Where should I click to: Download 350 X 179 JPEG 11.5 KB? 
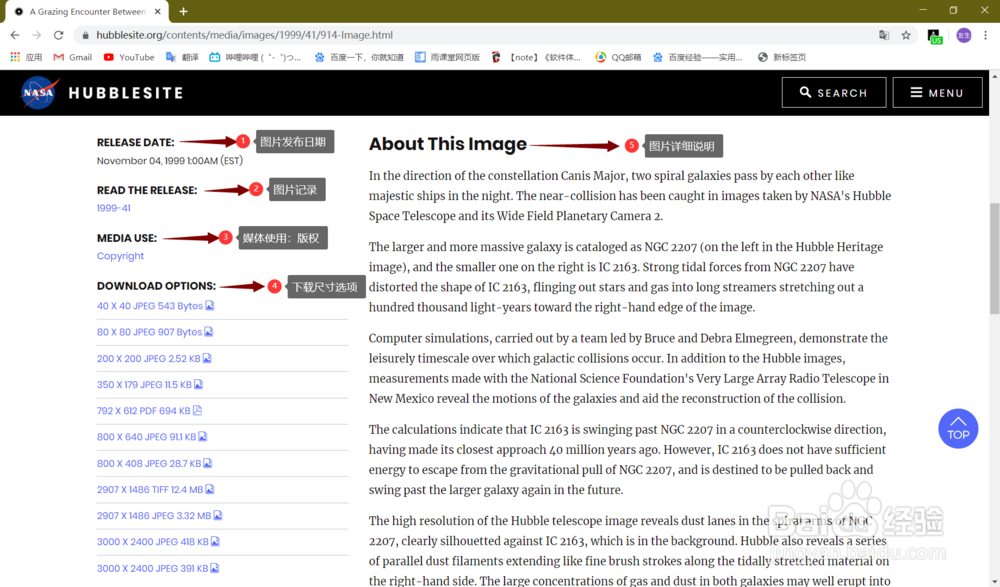[x=150, y=385]
